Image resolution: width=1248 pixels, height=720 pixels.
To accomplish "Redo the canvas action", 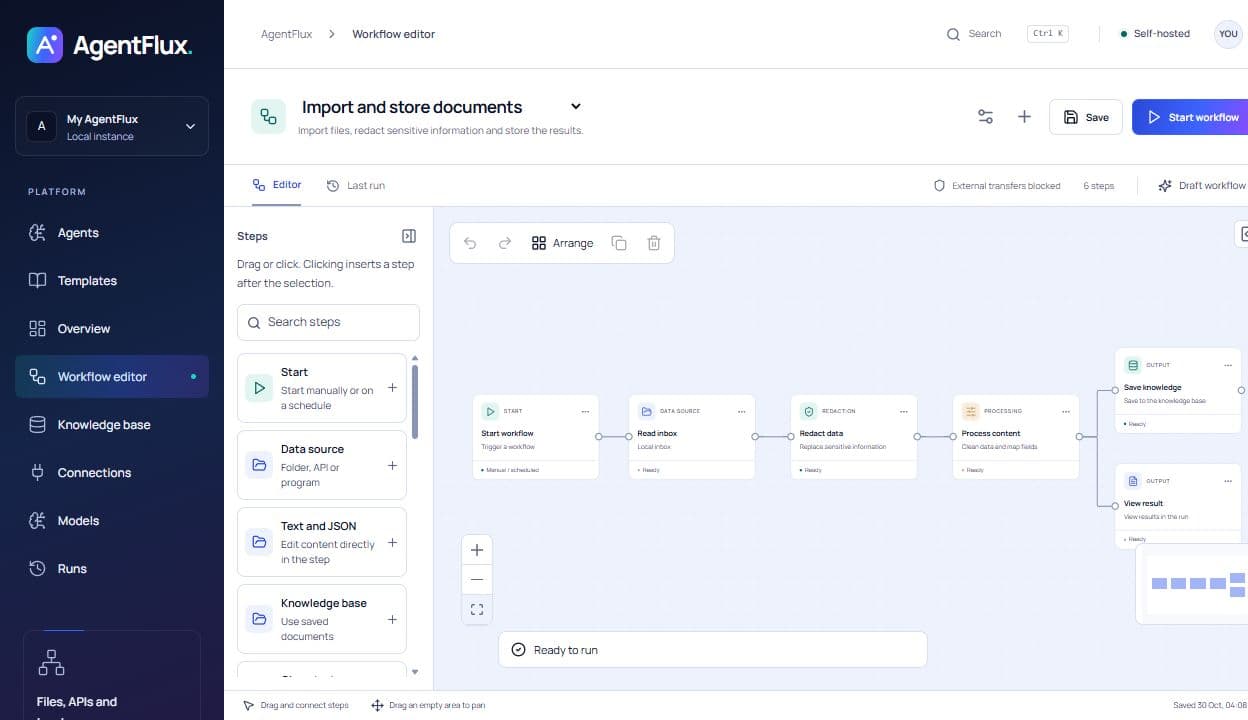I will (x=505, y=243).
